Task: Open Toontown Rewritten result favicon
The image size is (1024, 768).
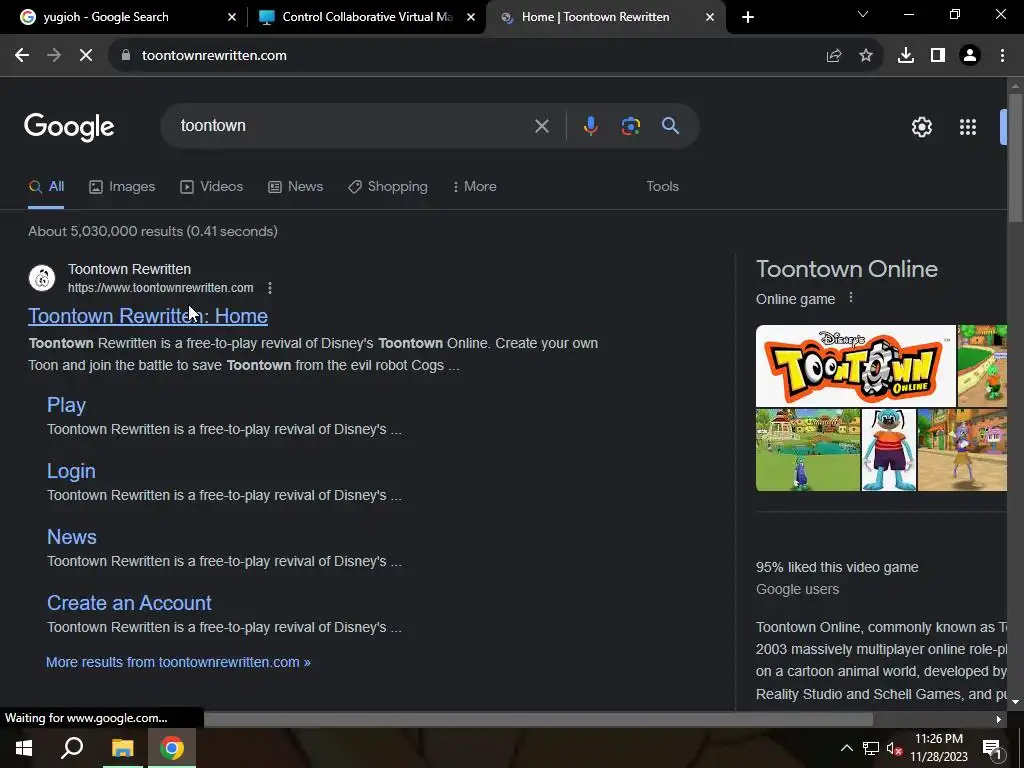Action: click(x=42, y=278)
